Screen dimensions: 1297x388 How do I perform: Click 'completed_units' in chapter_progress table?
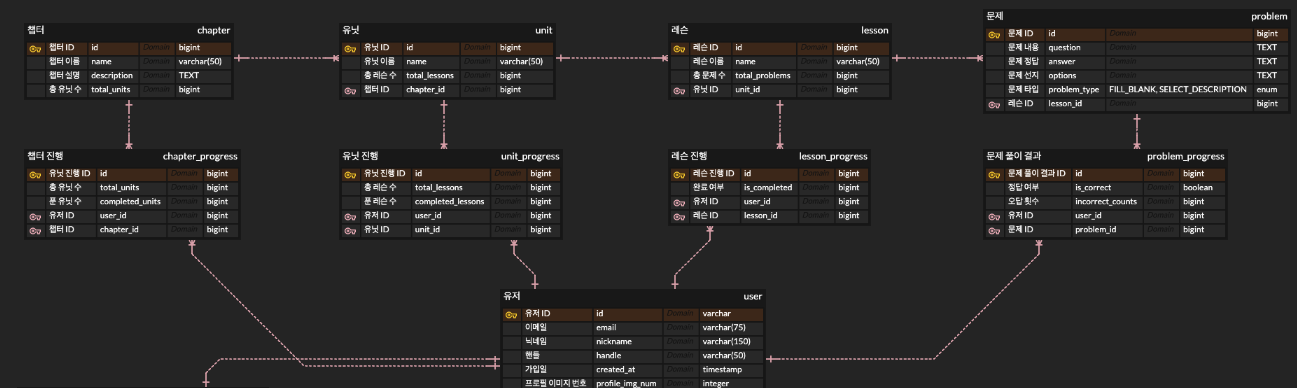(x=130, y=202)
